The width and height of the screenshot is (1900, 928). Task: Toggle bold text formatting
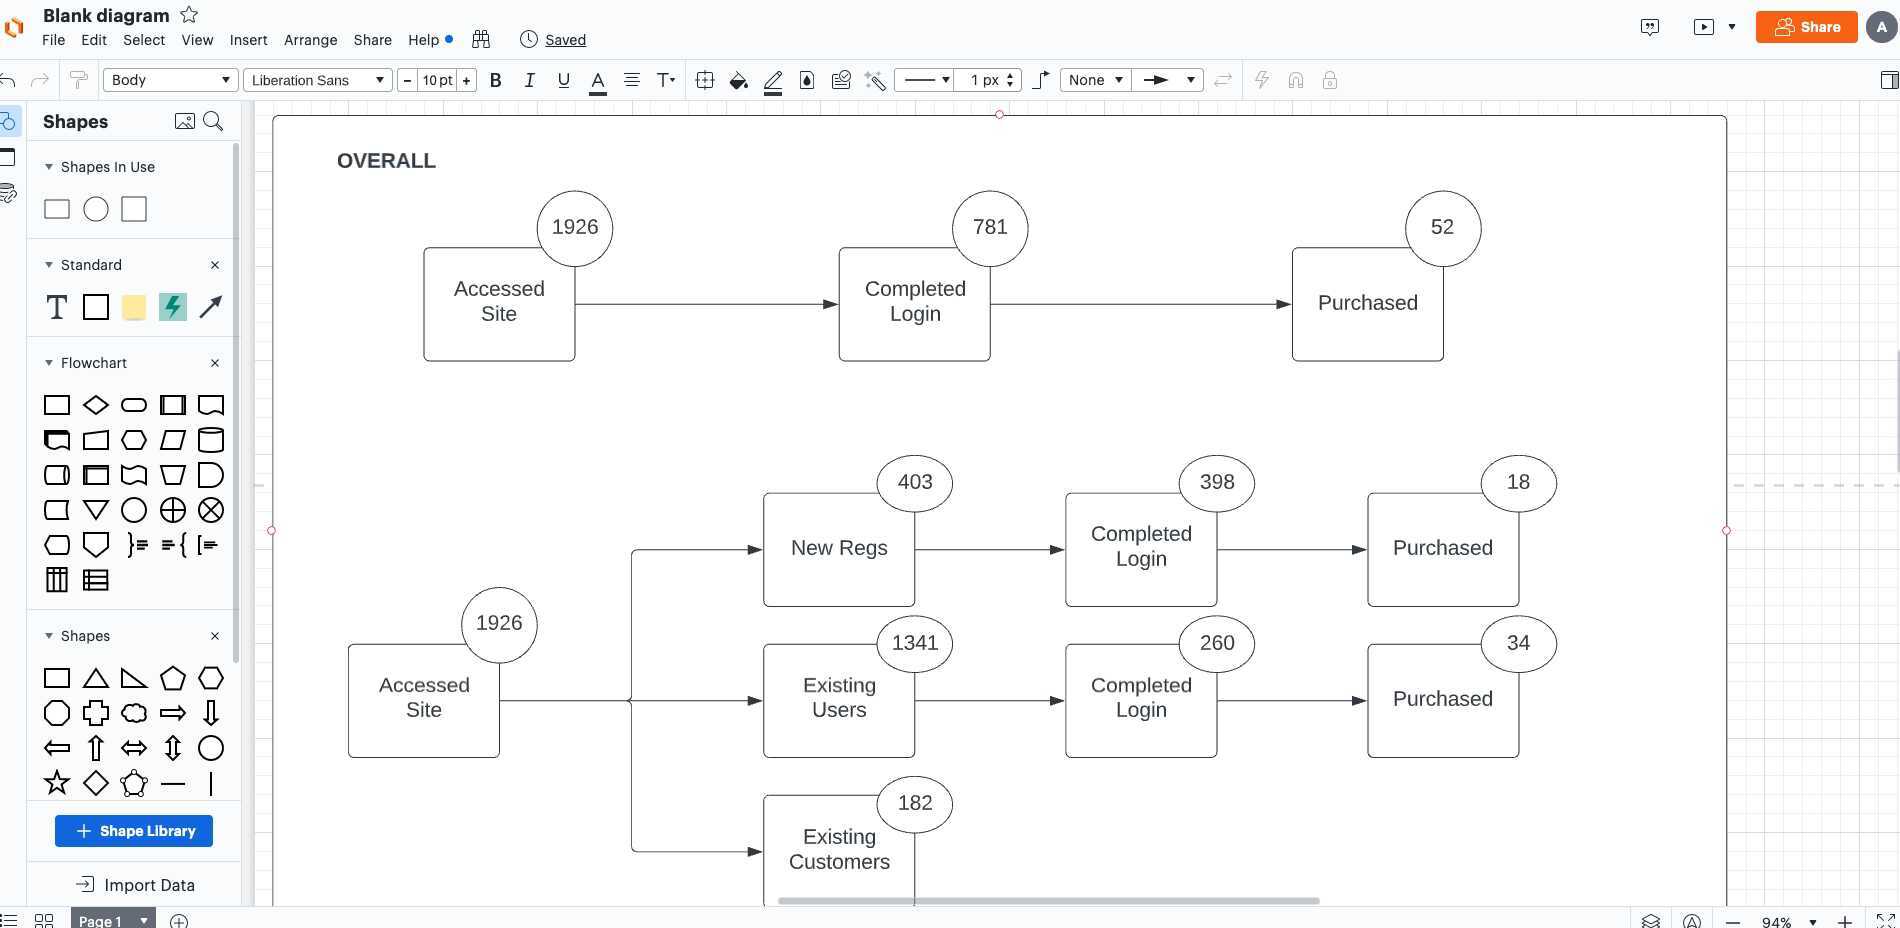pyautogui.click(x=495, y=80)
